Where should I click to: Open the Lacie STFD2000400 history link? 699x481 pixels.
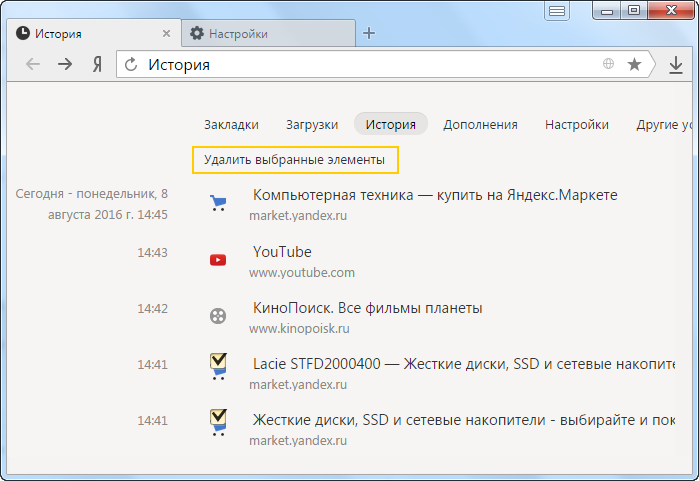point(464,364)
